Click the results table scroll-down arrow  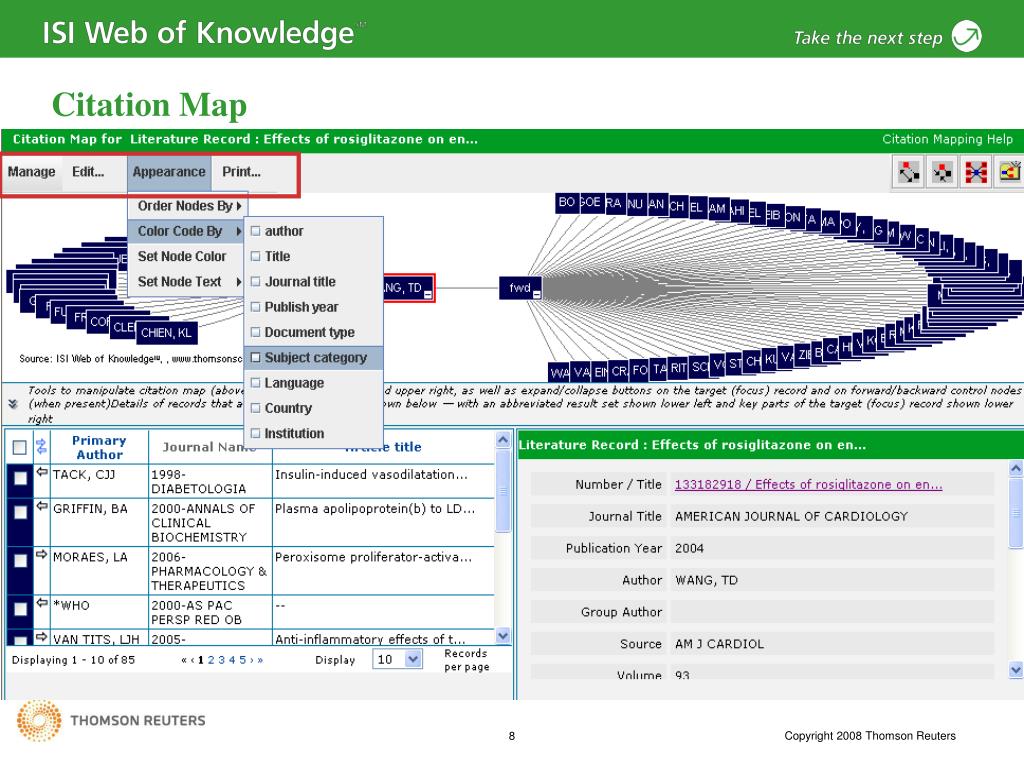(503, 635)
